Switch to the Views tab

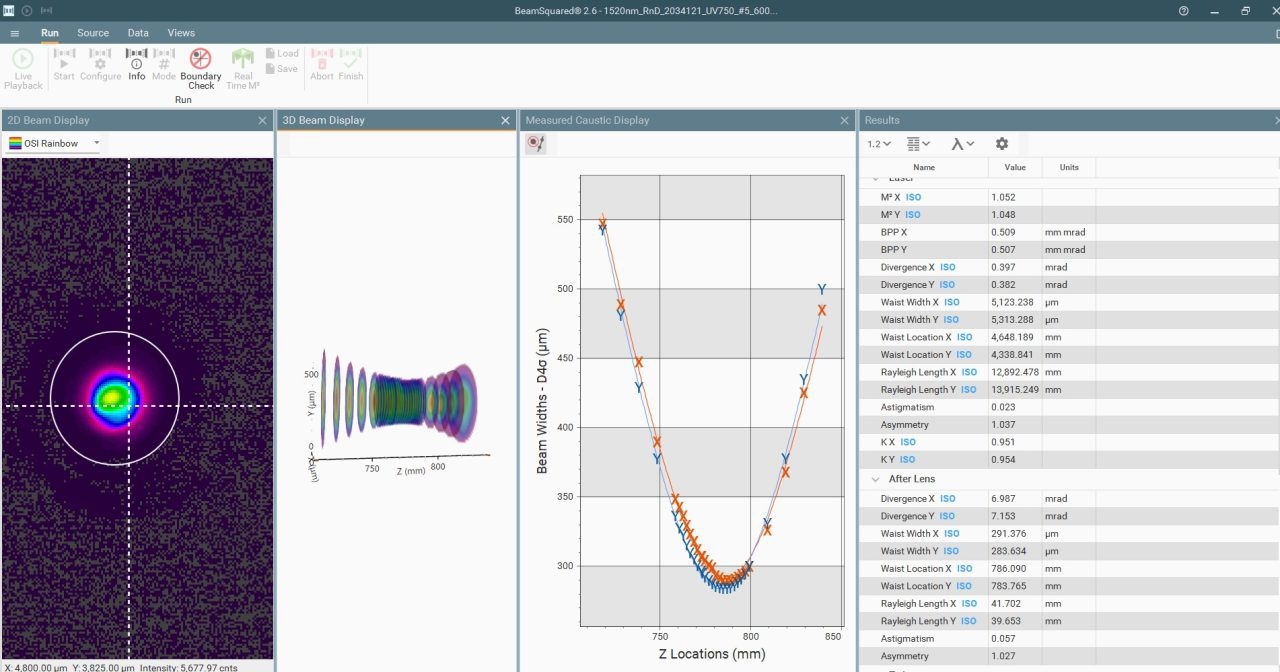[181, 33]
